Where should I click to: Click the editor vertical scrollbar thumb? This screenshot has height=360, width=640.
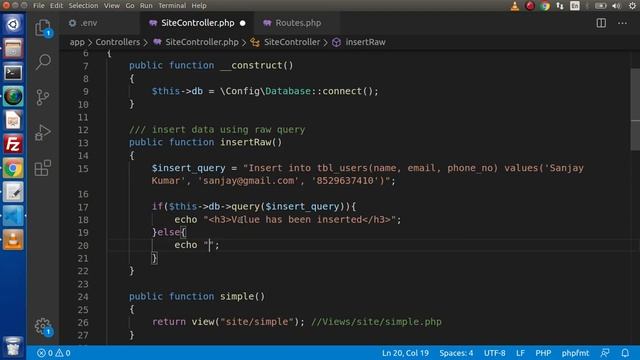coord(635,109)
